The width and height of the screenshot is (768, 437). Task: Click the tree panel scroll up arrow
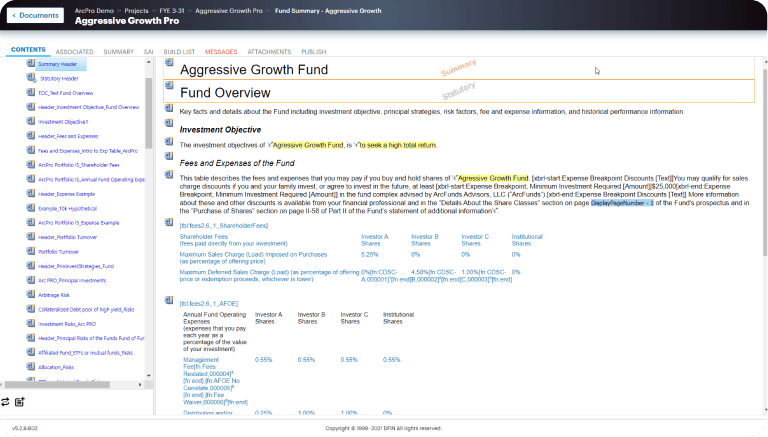[x=148, y=62]
